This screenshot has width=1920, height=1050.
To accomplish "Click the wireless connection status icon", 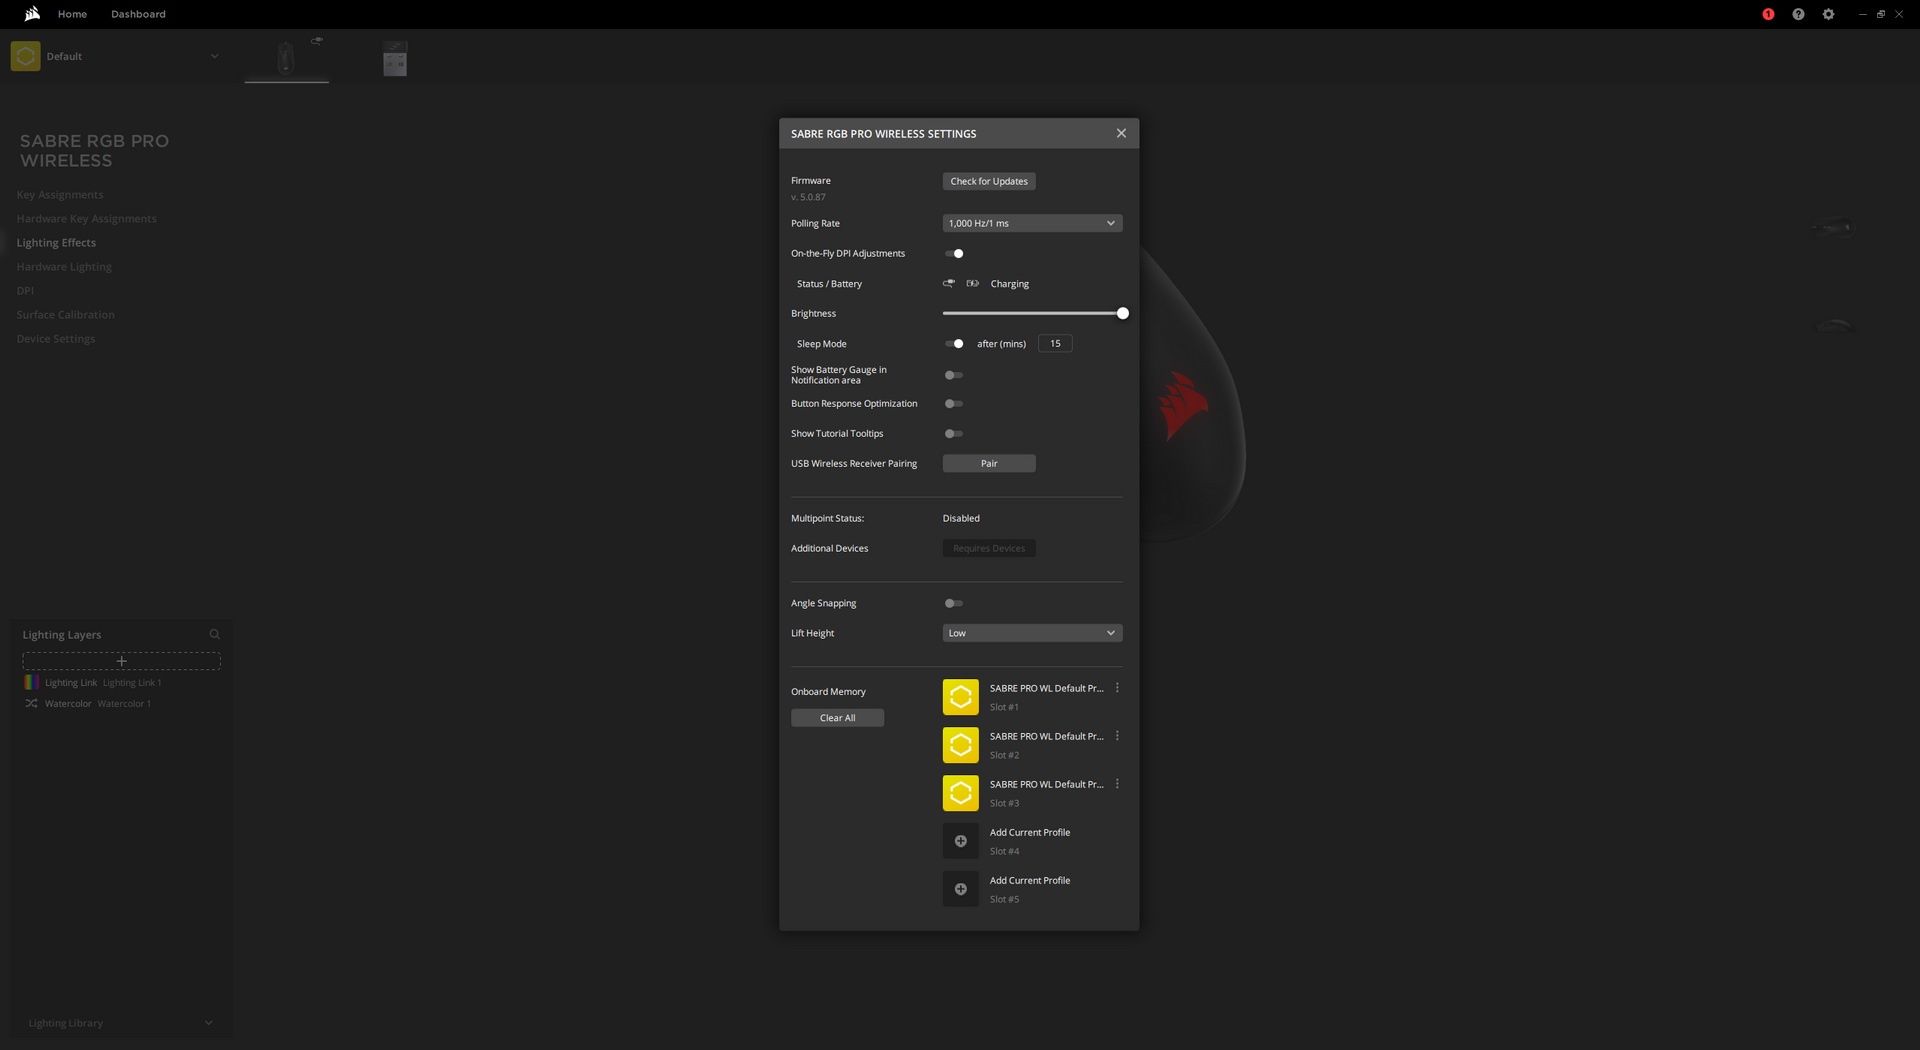I will pos(949,283).
